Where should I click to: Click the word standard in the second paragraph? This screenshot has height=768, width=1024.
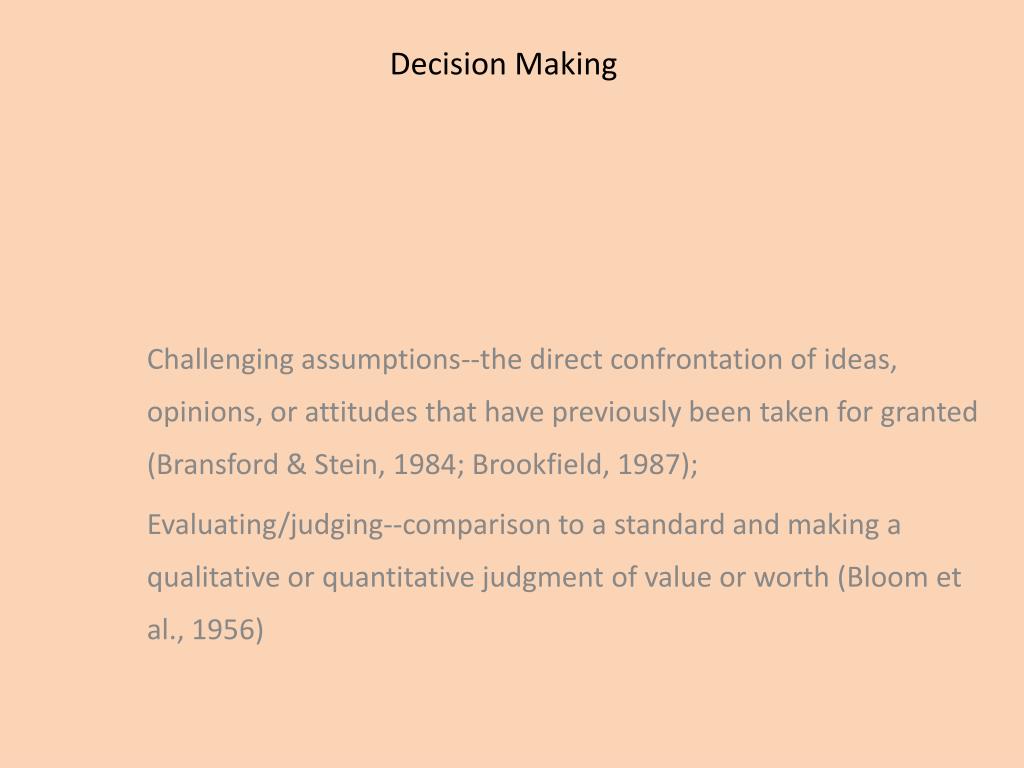tap(669, 524)
